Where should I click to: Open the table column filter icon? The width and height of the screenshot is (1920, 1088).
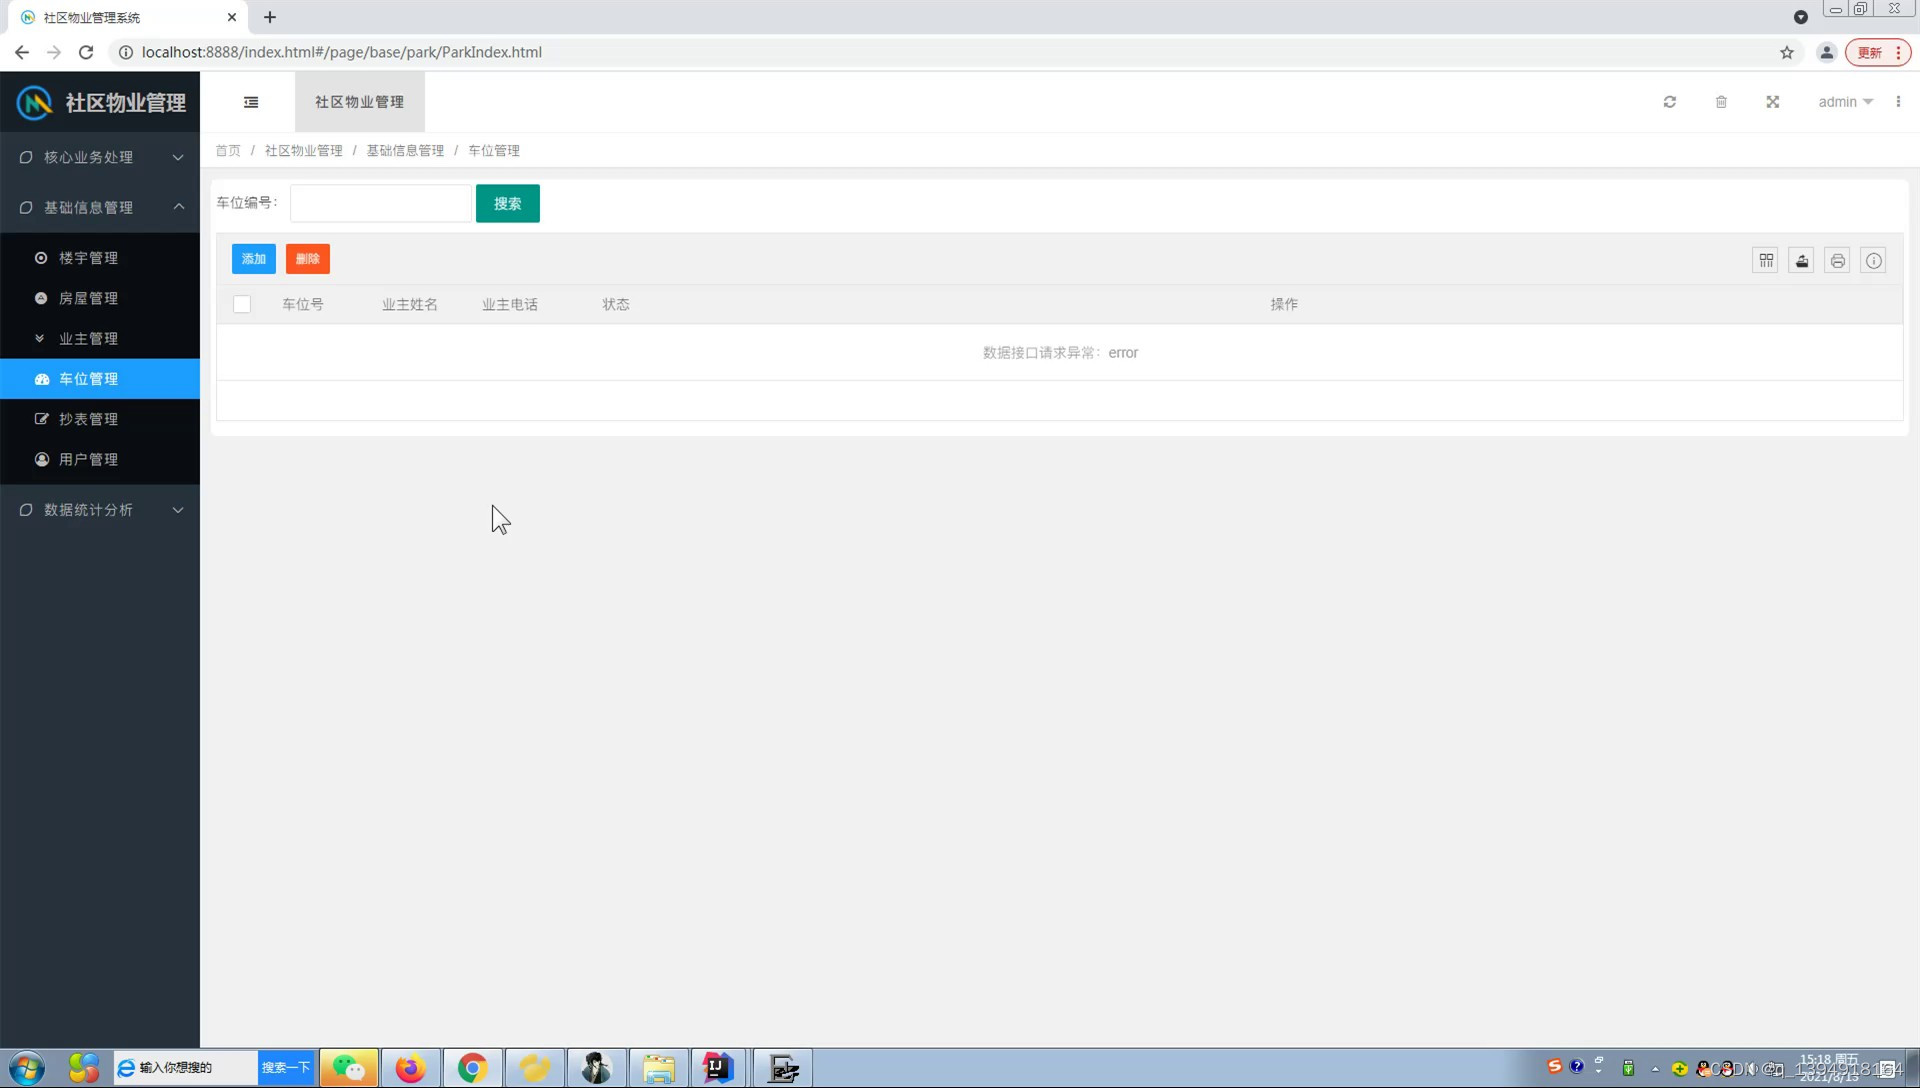tap(1766, 261)
